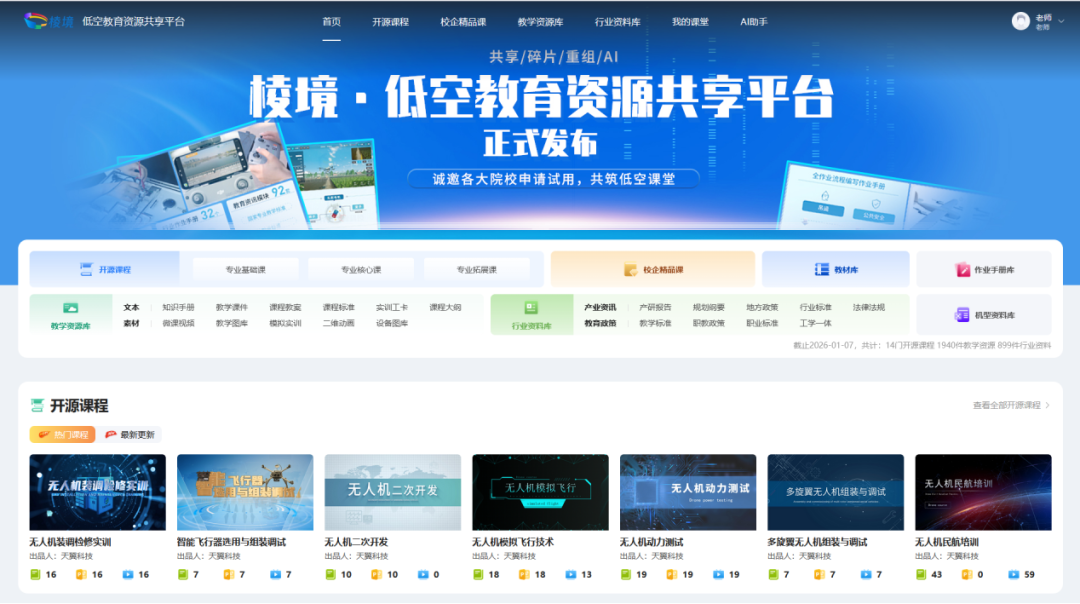Click the 教学资源库 green icon

click(x=70, y=308)
